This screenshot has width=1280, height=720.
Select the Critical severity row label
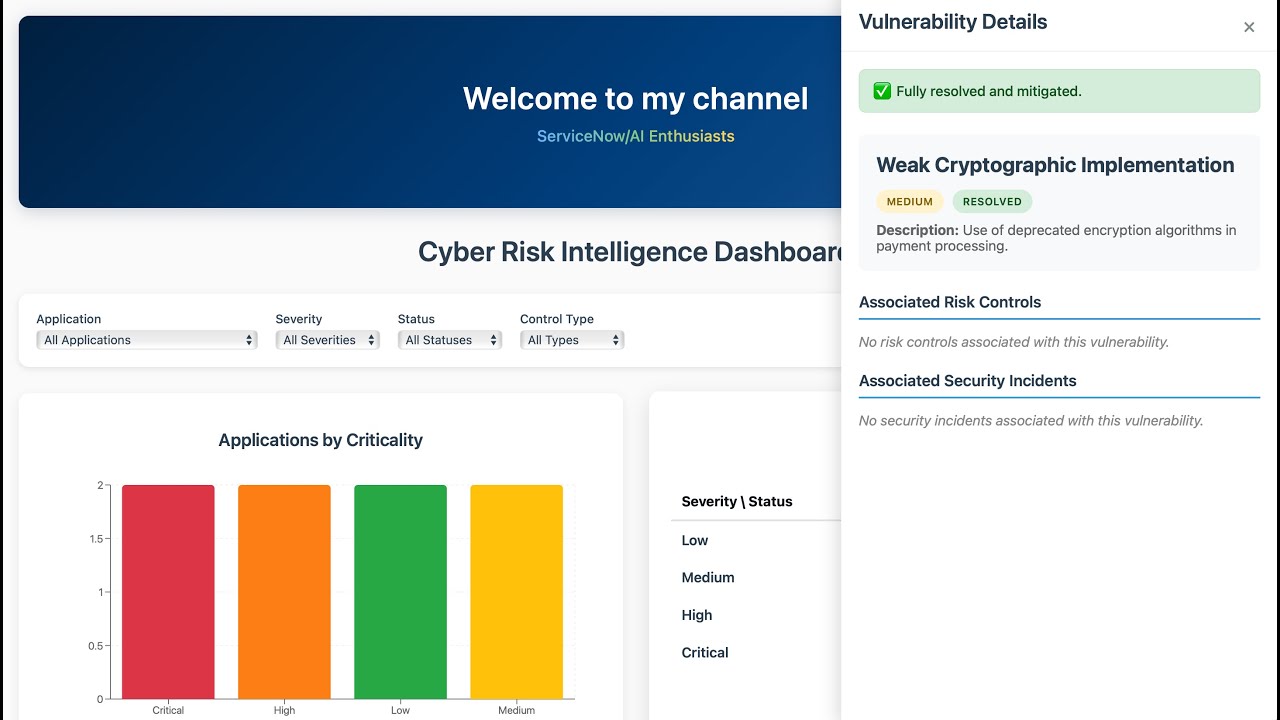pos(705,653)
